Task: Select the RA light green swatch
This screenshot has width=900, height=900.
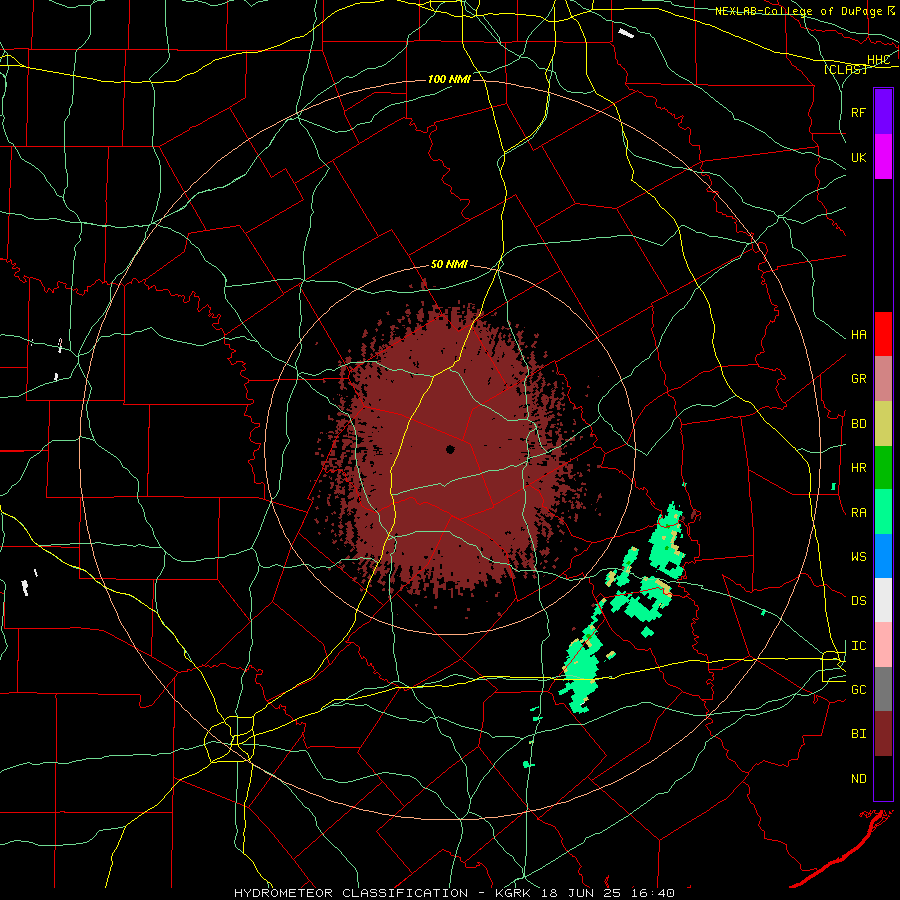Action: point(883,512)
